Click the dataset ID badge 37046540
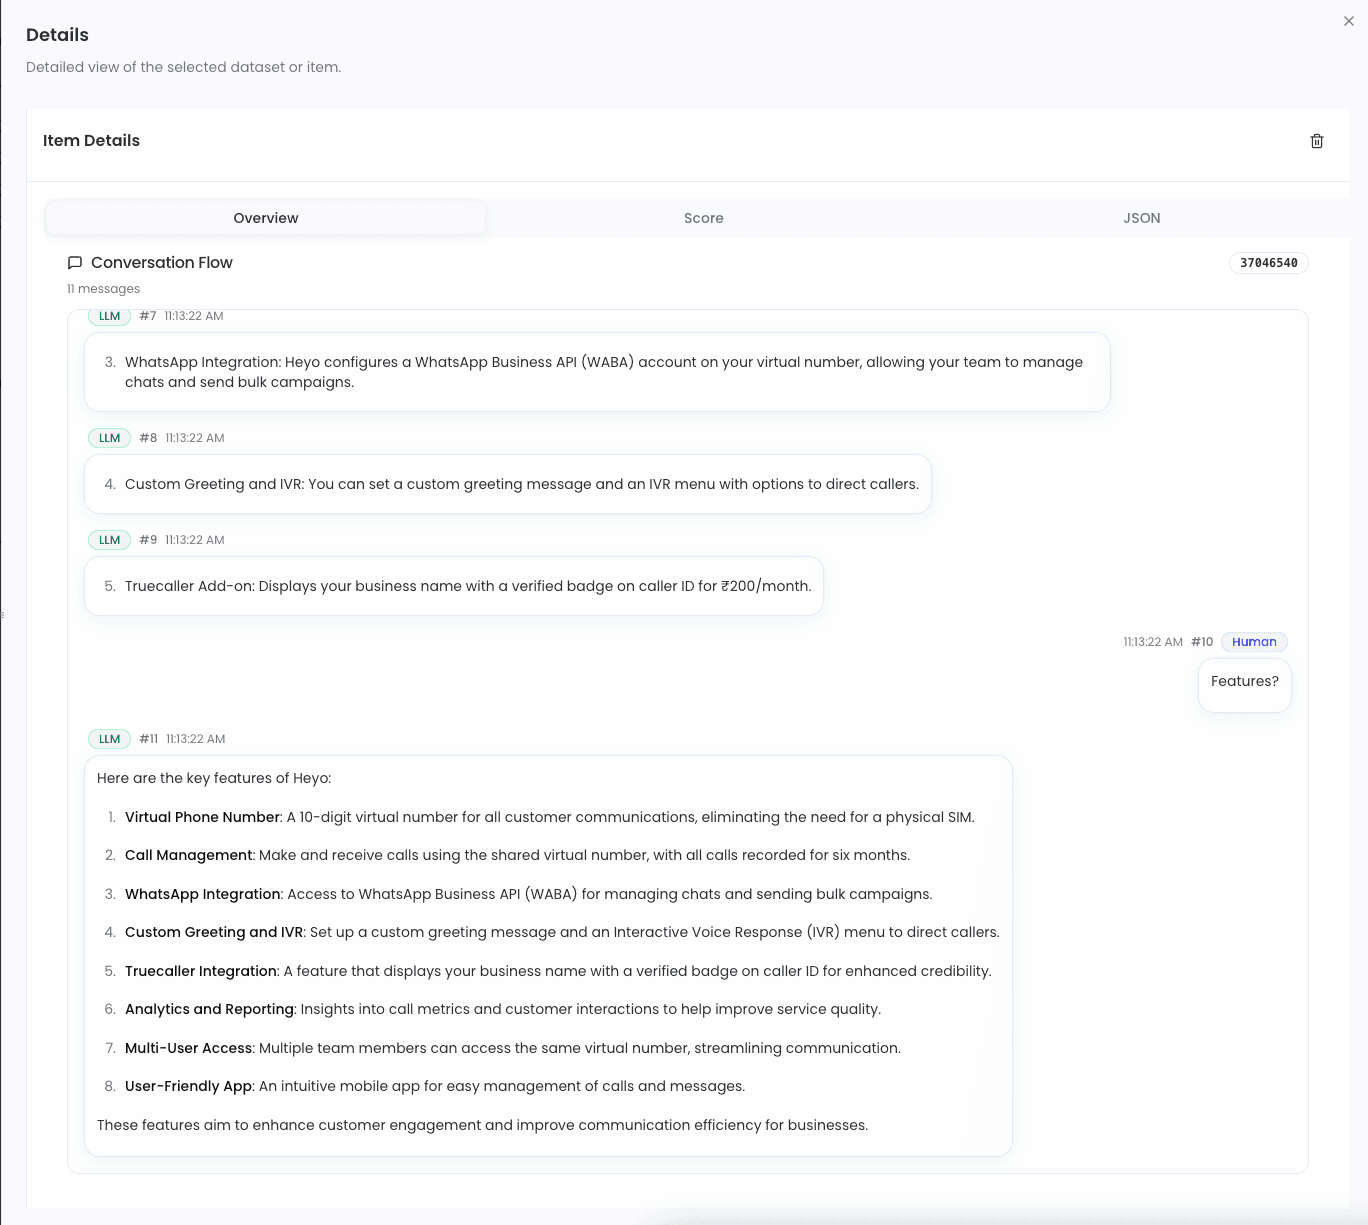 (x=1268, y=262)
